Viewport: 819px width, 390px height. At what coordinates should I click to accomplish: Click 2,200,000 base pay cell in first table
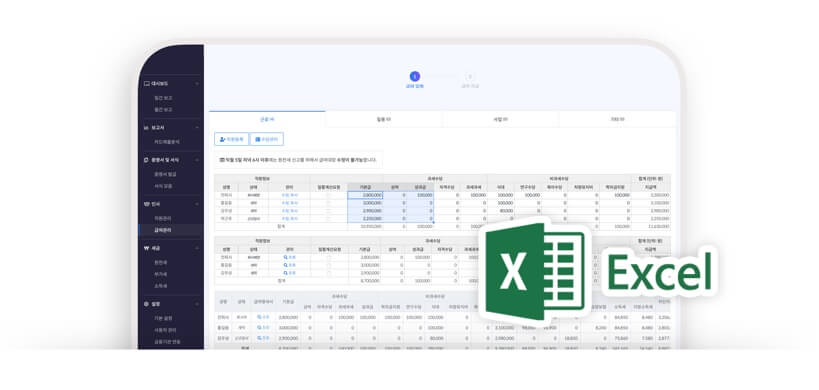[x=365, y=219]
